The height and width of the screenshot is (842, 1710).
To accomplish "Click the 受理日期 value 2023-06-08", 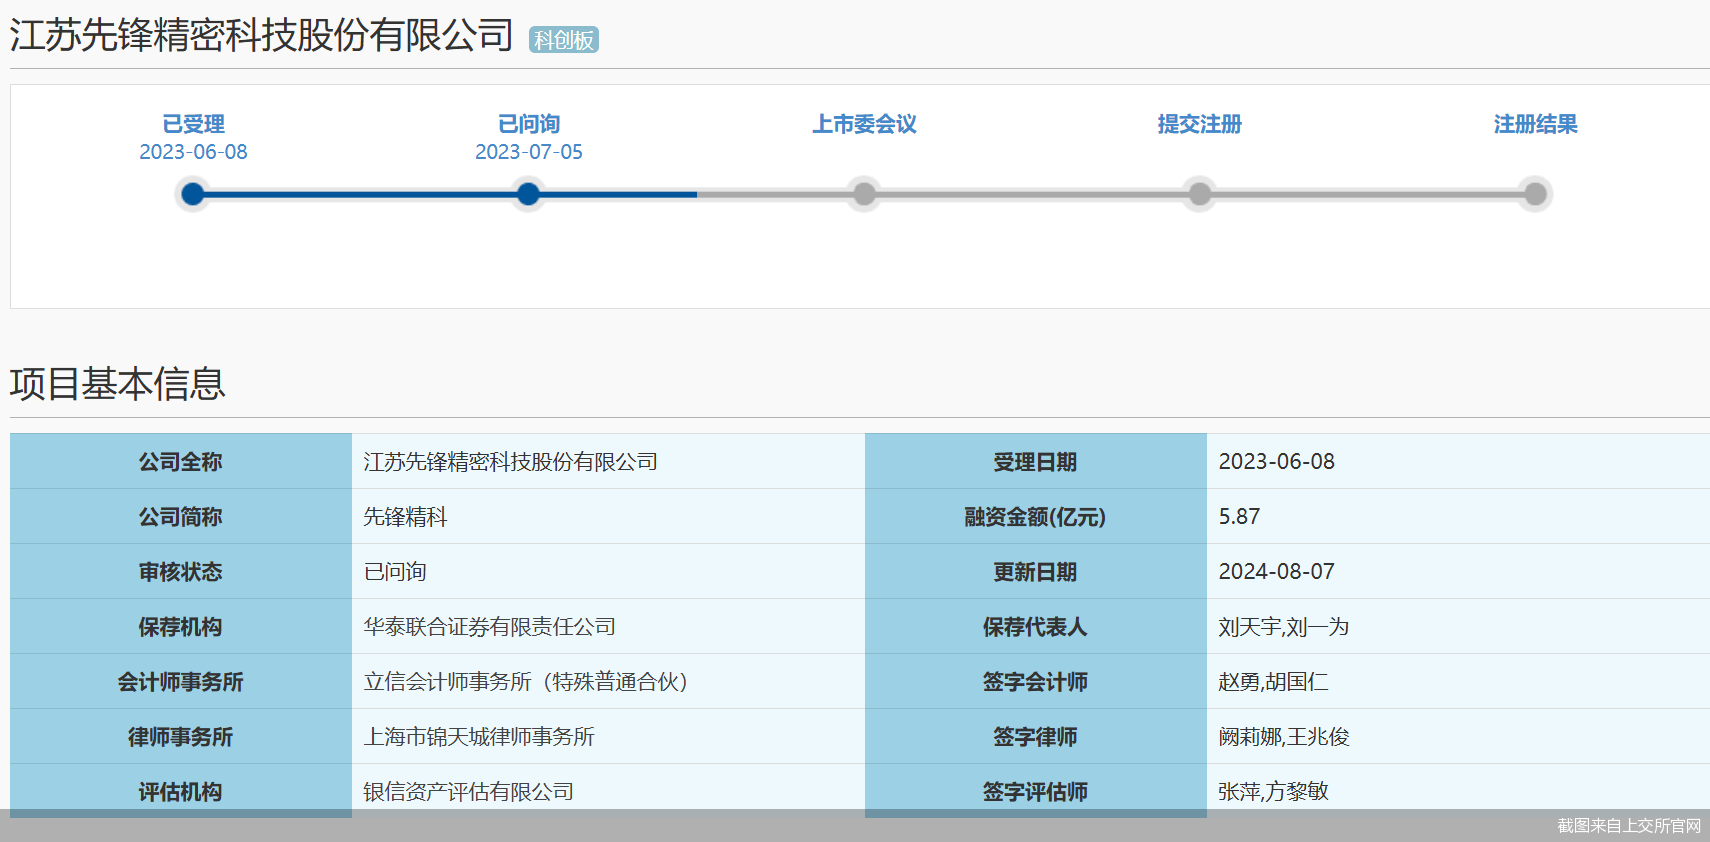I will point(1276,462).
